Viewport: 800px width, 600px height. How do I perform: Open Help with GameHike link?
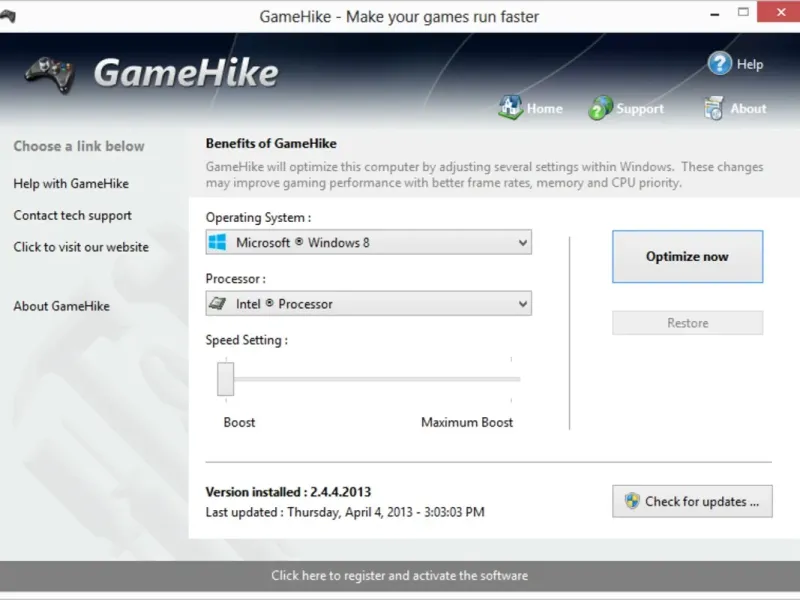click(x=71, y=184)
